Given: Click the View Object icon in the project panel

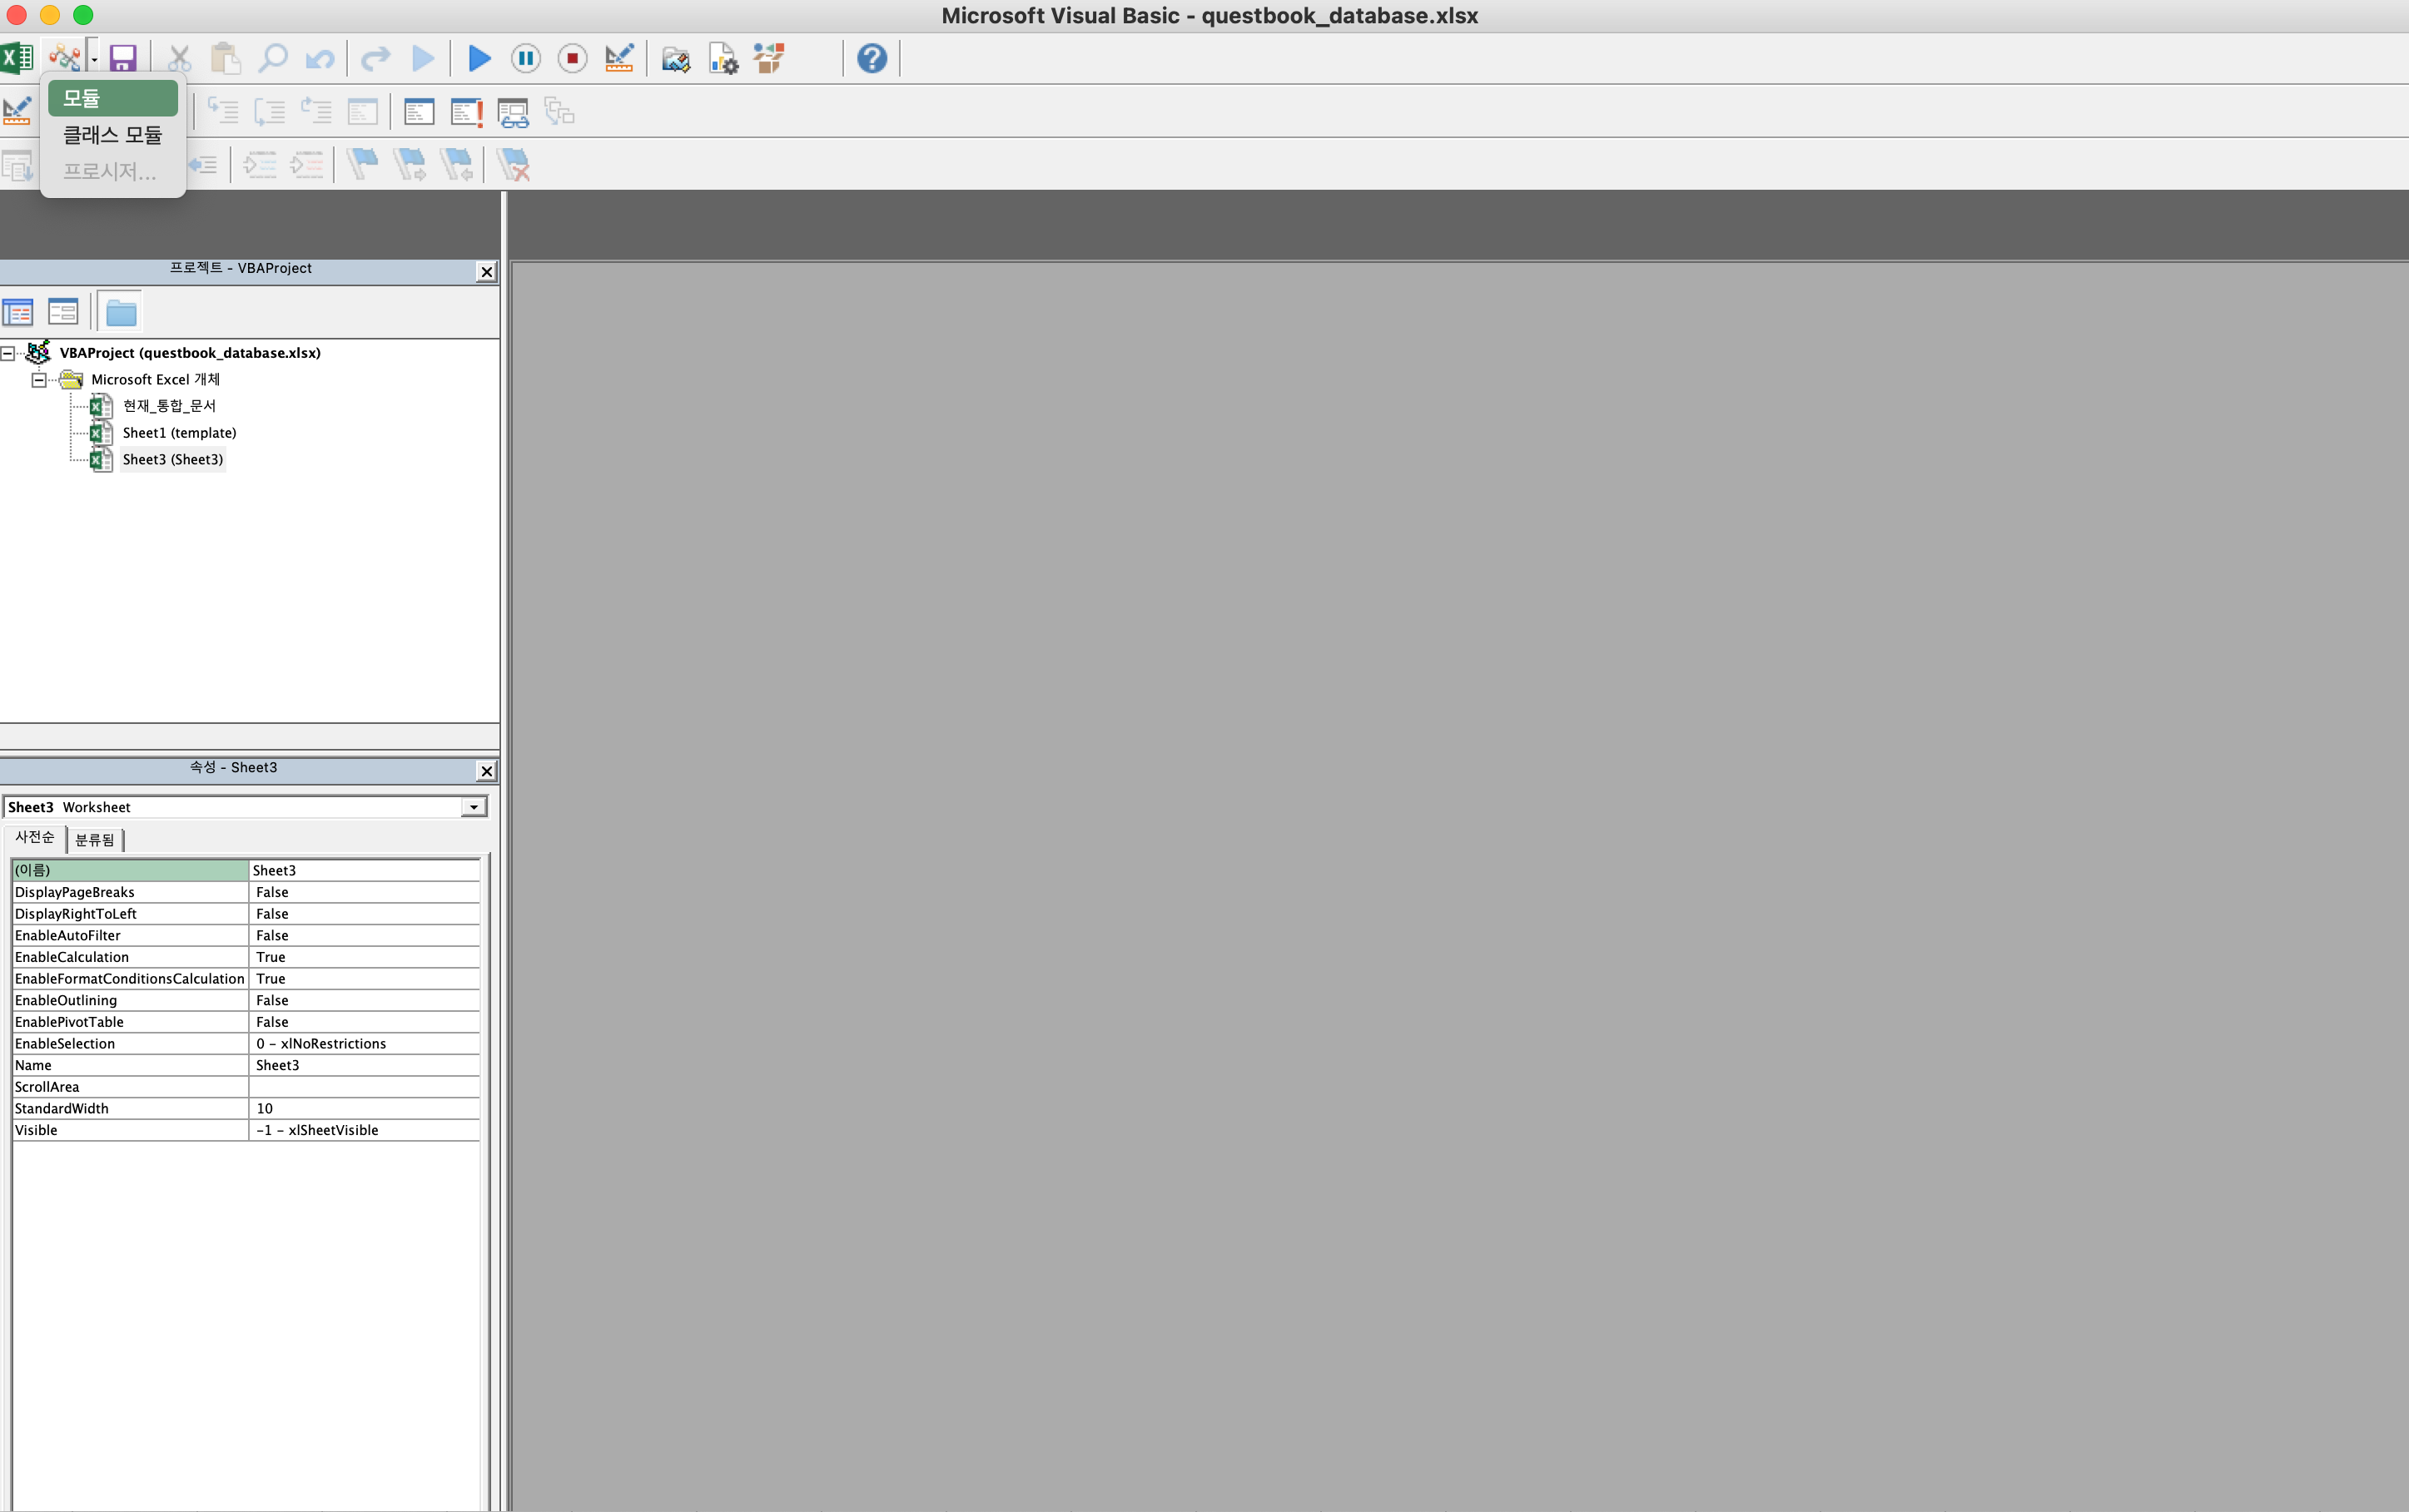Looking at the screenshot, I should (63, 313).
